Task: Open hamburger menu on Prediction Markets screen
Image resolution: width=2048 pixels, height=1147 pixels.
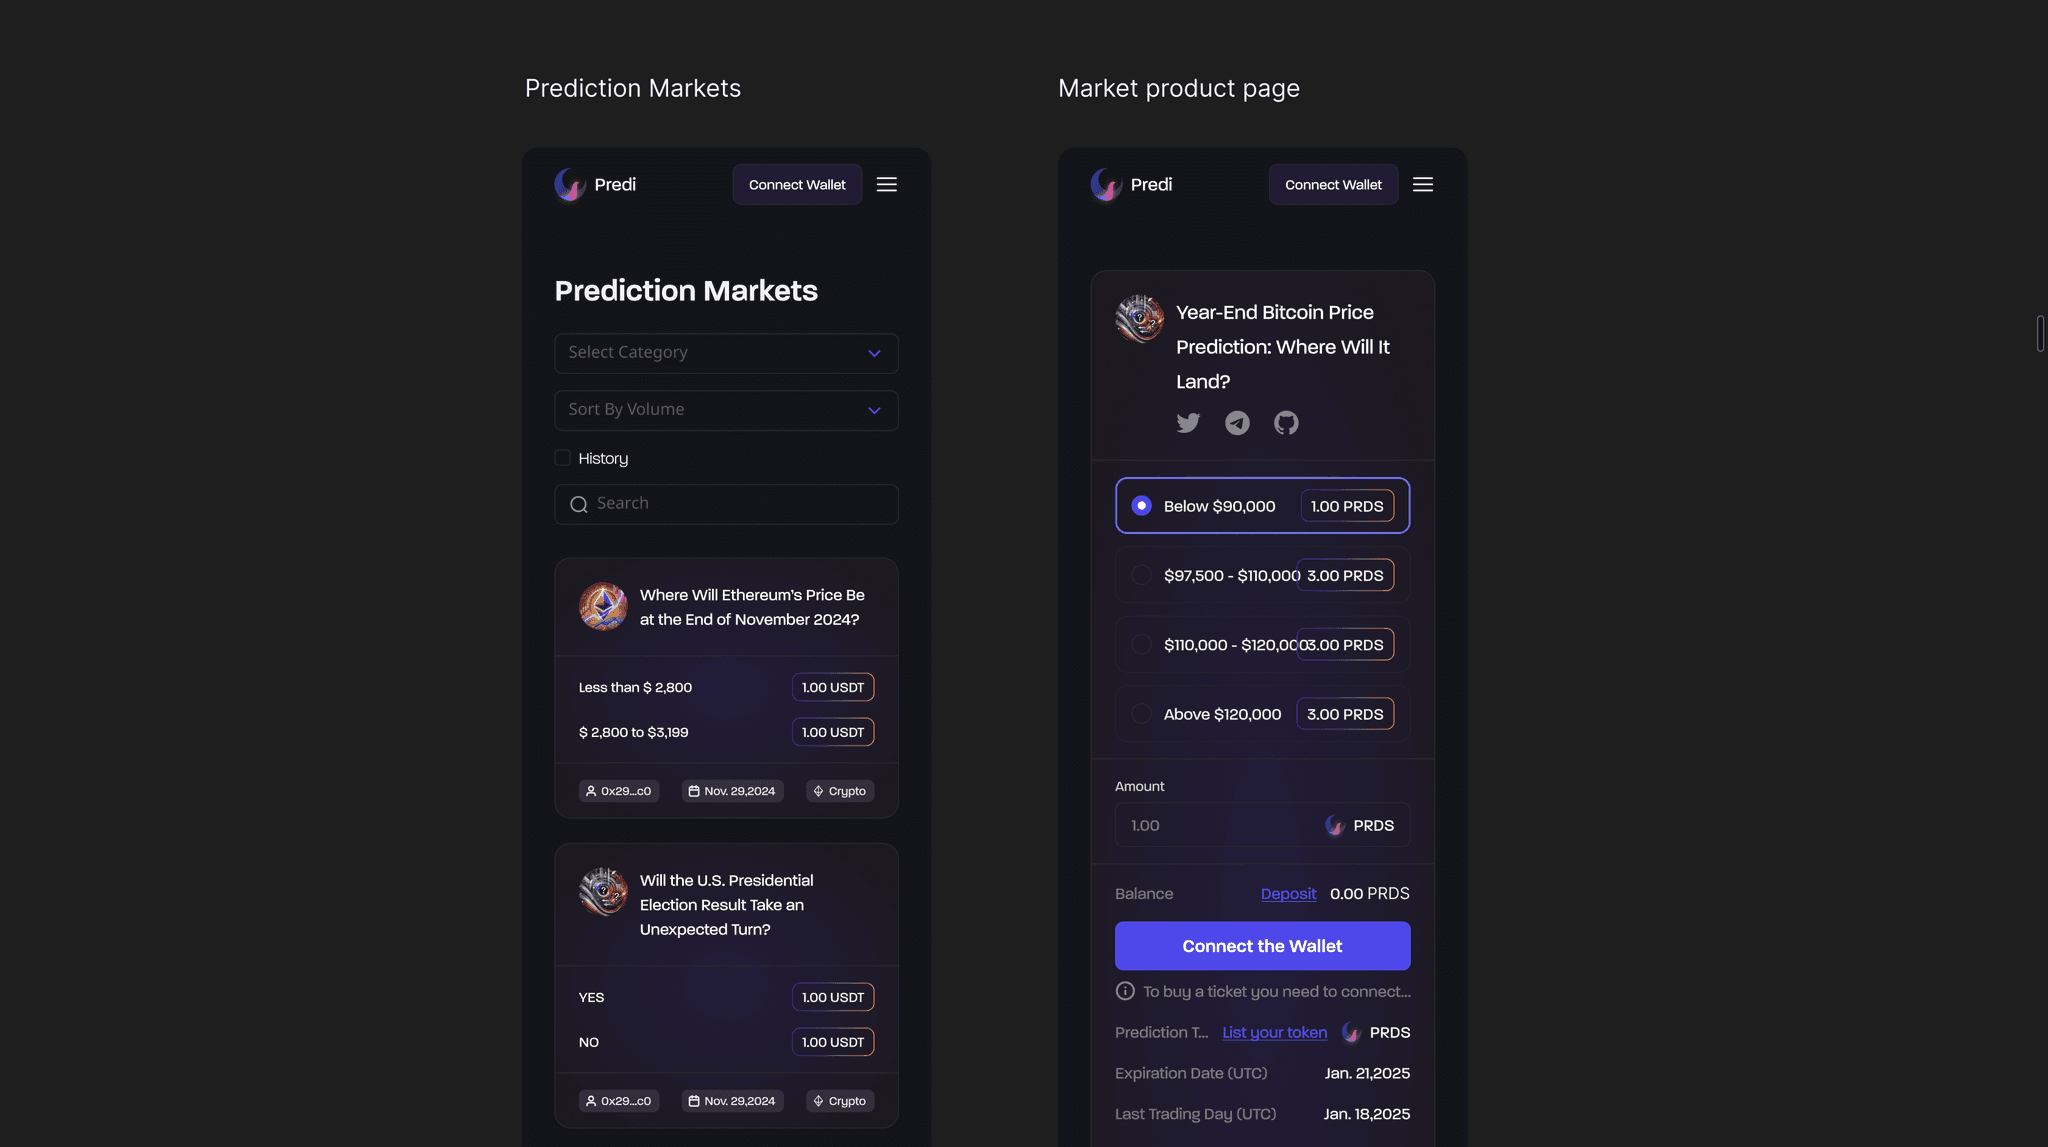Action: [x=887, y=184]
